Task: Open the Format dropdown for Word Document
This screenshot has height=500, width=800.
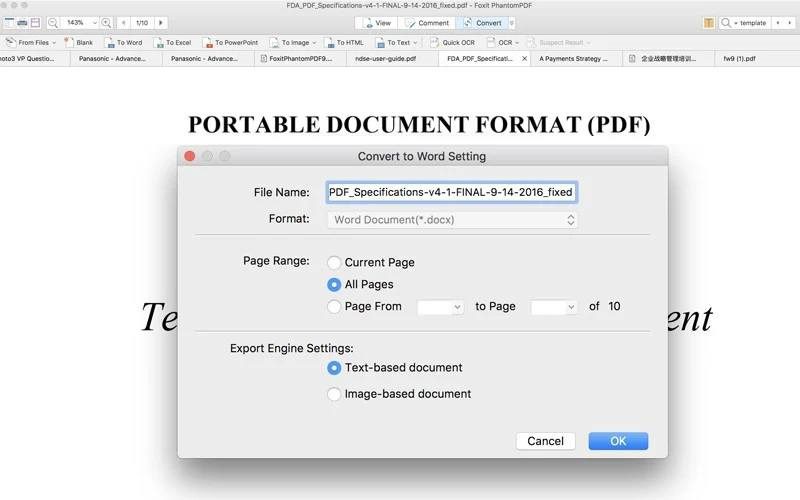Action: 452,220
